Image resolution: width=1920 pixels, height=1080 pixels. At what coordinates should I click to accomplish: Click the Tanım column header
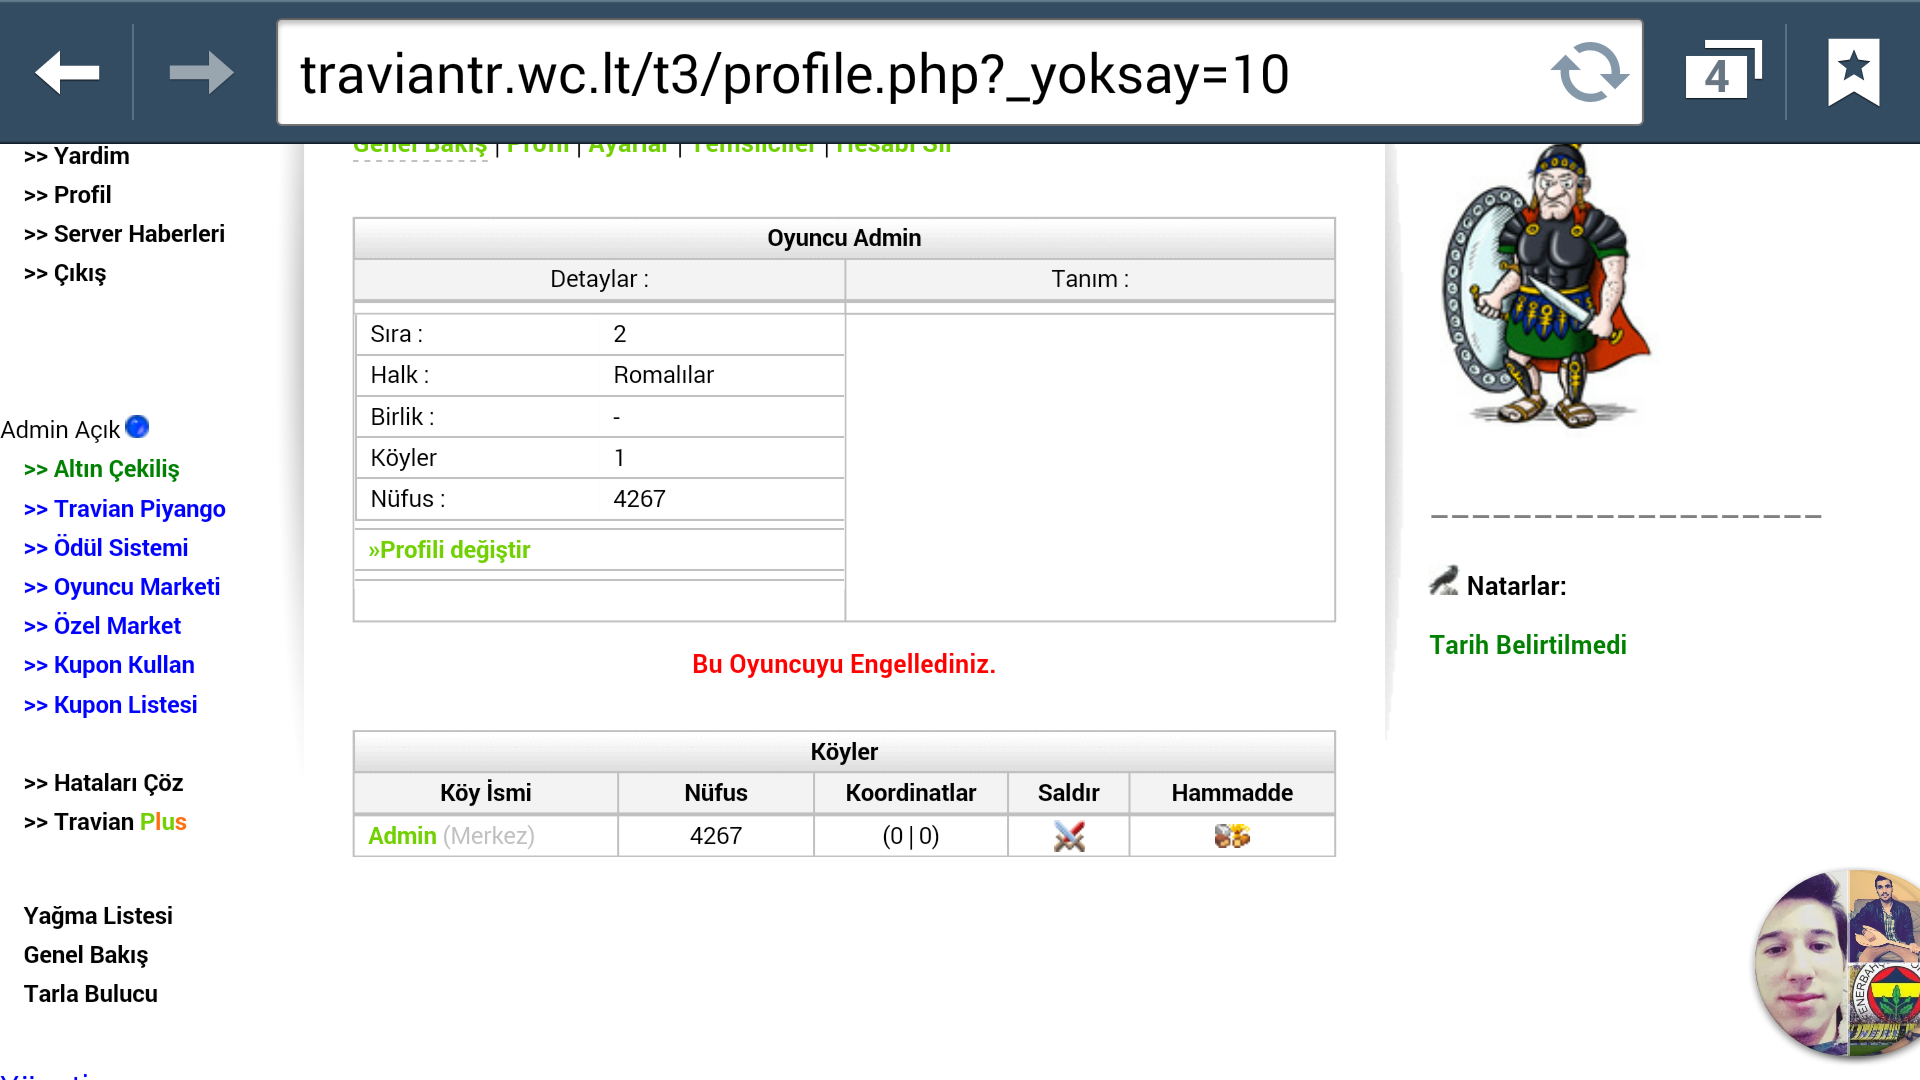(1090, 279)
